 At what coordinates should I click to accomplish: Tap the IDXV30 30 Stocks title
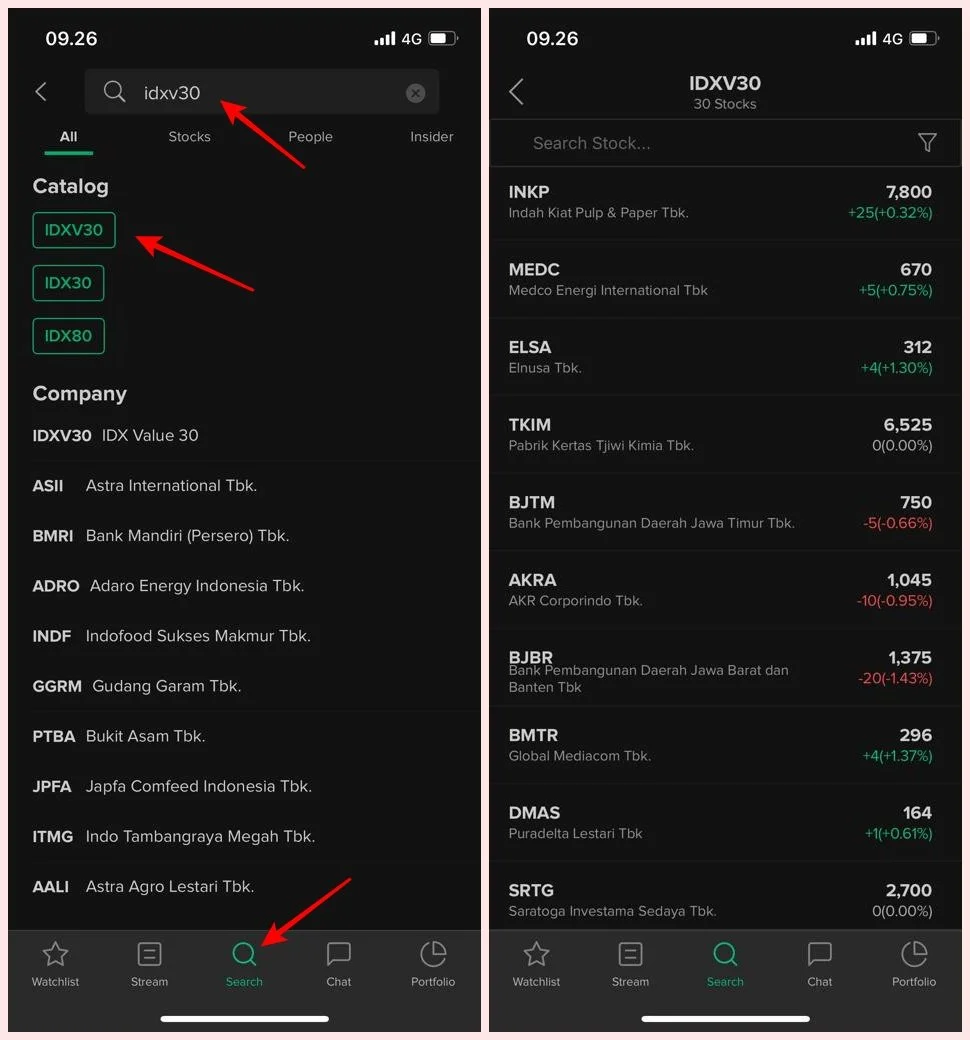(725, 92)
